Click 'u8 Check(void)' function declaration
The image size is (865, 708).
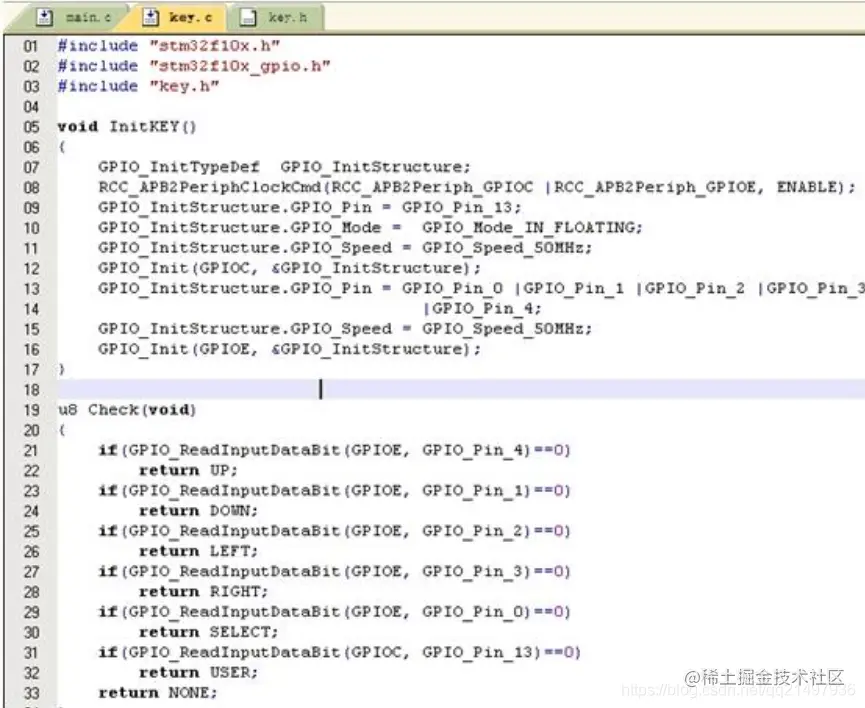tap(127, 409)
